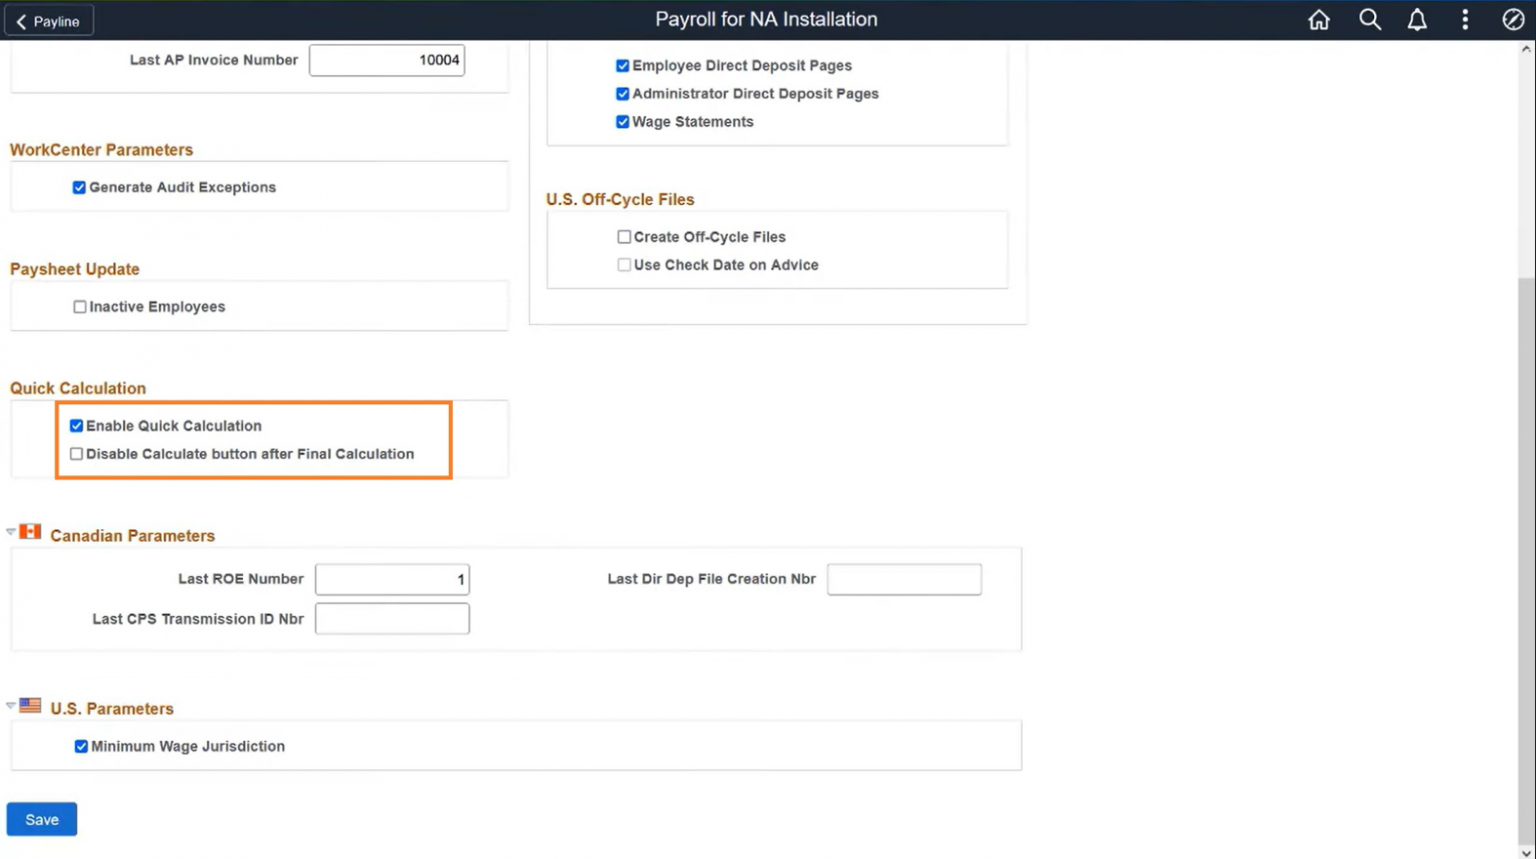View notifications via the bell icon
This screenshot has width=1536, height=859.
(x=1417, y=19)
